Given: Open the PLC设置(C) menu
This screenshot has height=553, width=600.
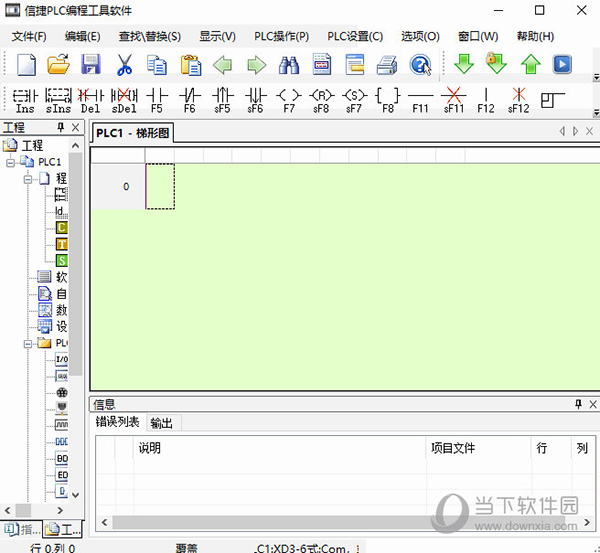Looking at the screenshot, I should coord(355,36).
